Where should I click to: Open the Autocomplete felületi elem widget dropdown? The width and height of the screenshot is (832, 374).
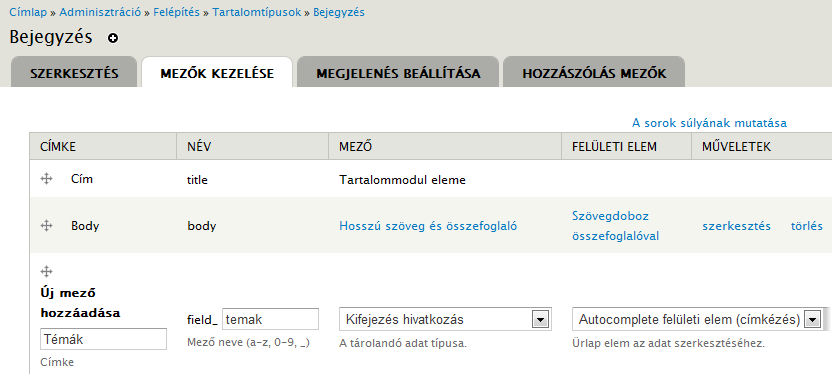pos(697,319)
